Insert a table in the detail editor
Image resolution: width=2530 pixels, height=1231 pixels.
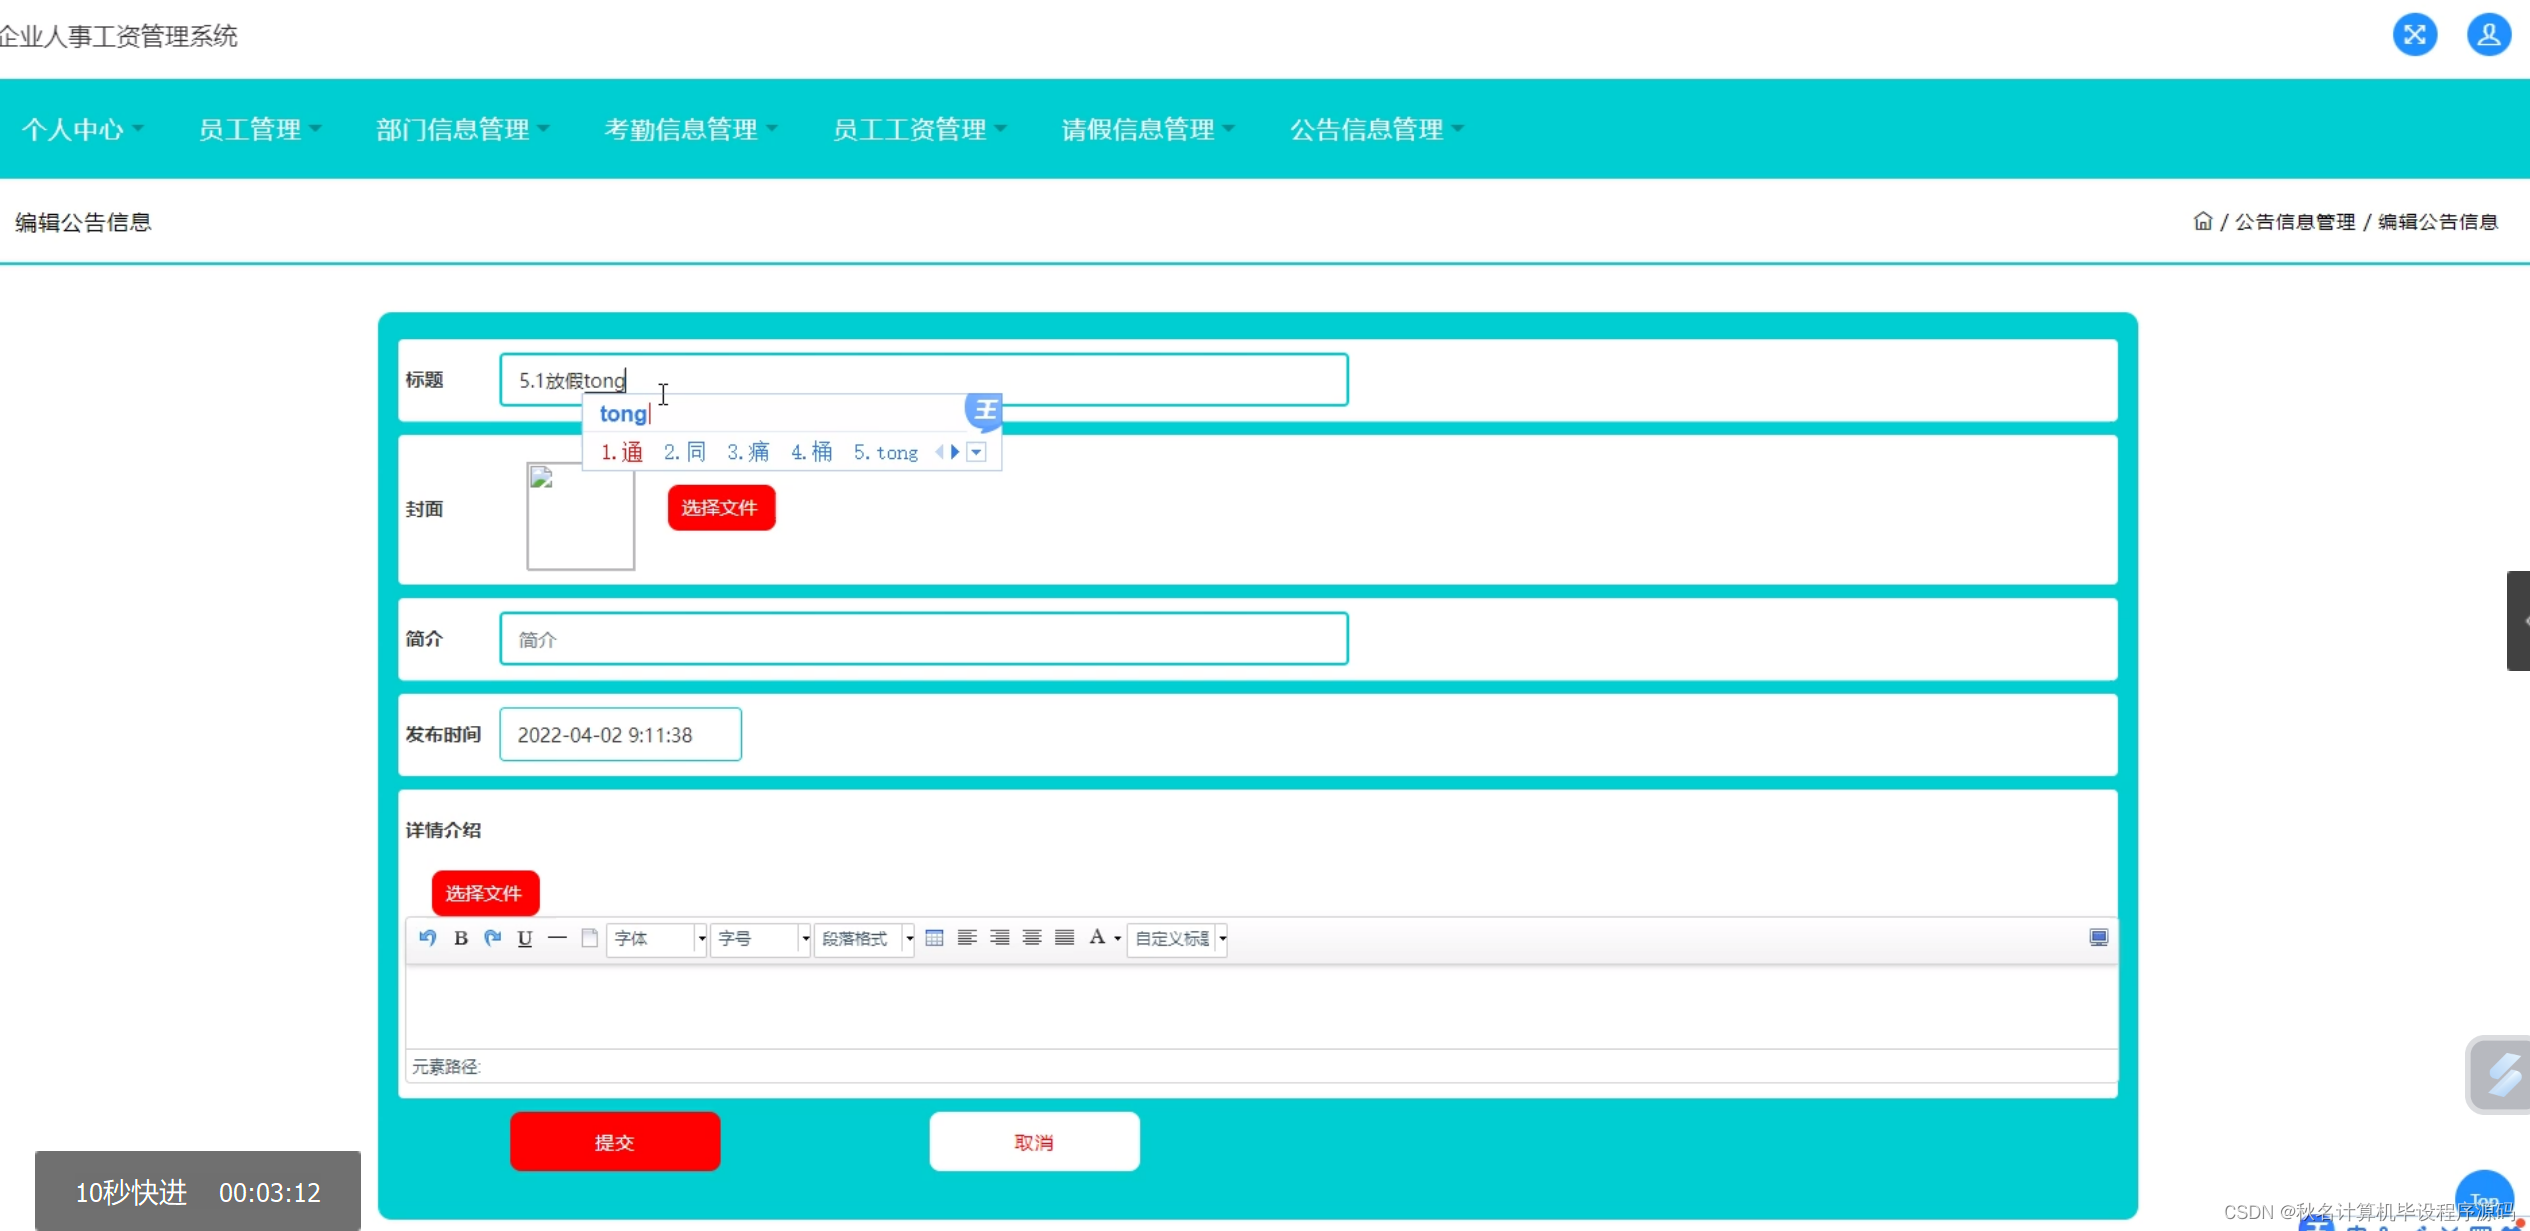934,938
